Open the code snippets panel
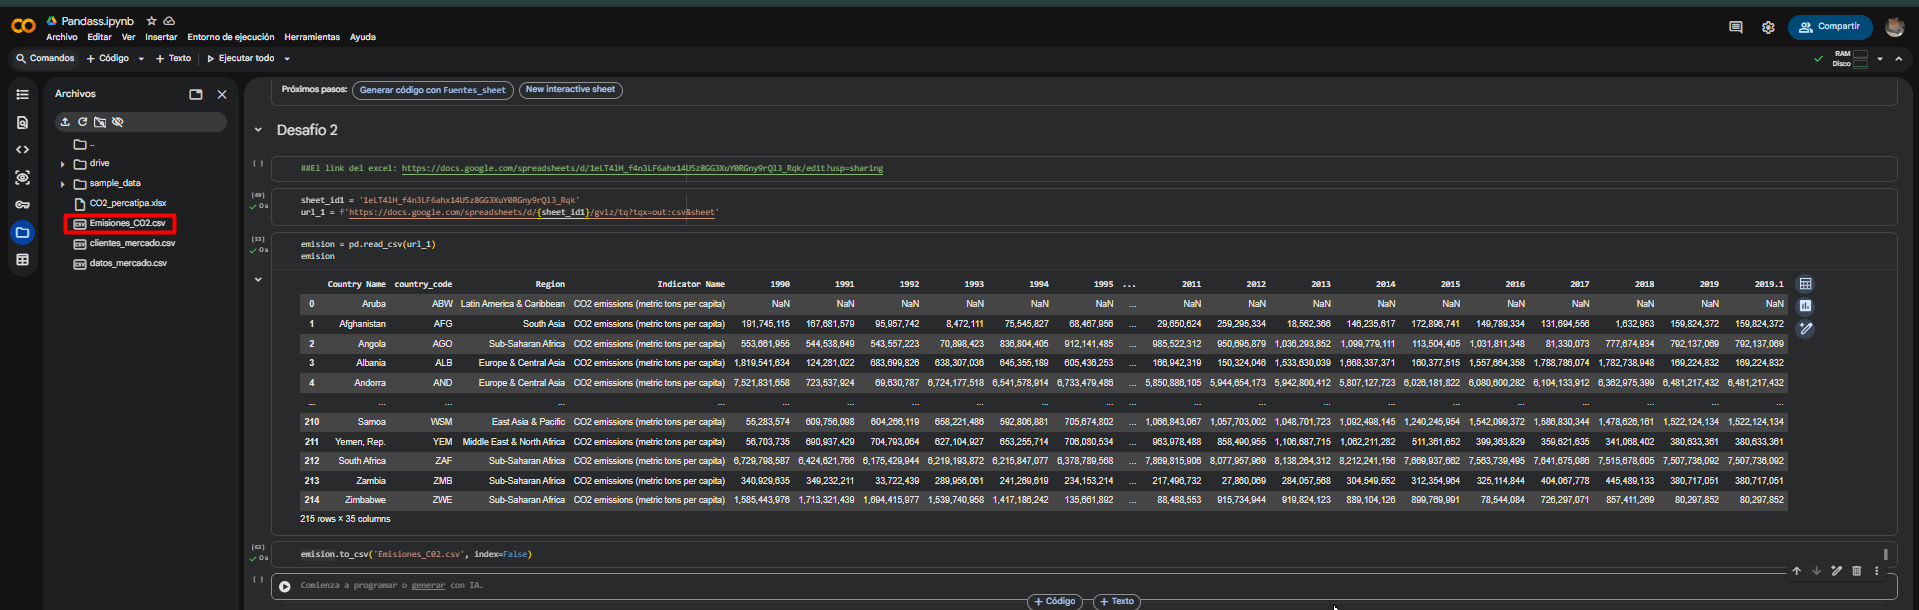Image resolution: width=1919 pixels, height=610 pixels. 22,150
